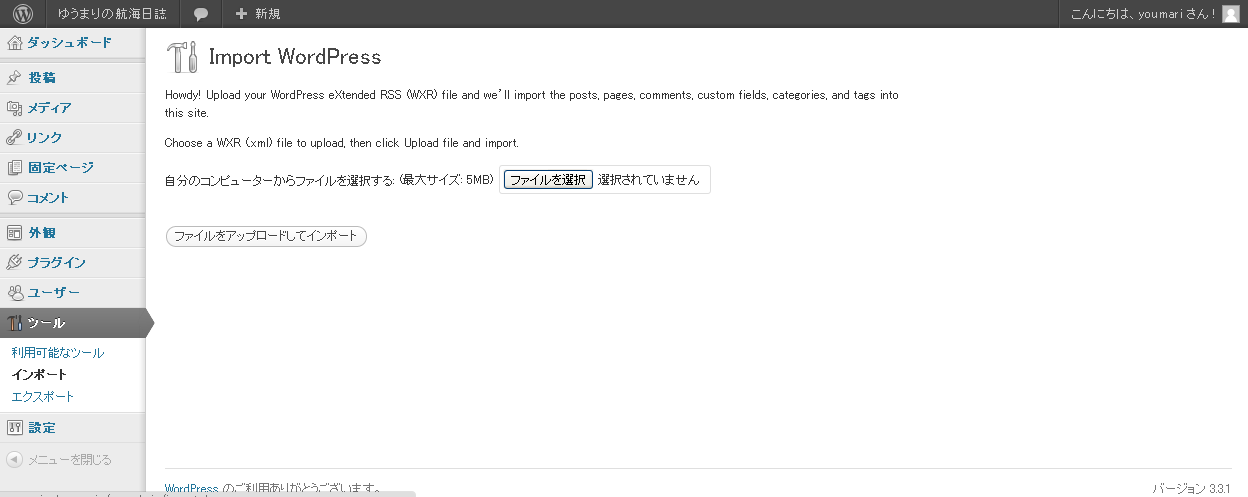Open the comments bubble icon in the admin bar
This screenshot has height=497, width=1248.
point(201,14)
